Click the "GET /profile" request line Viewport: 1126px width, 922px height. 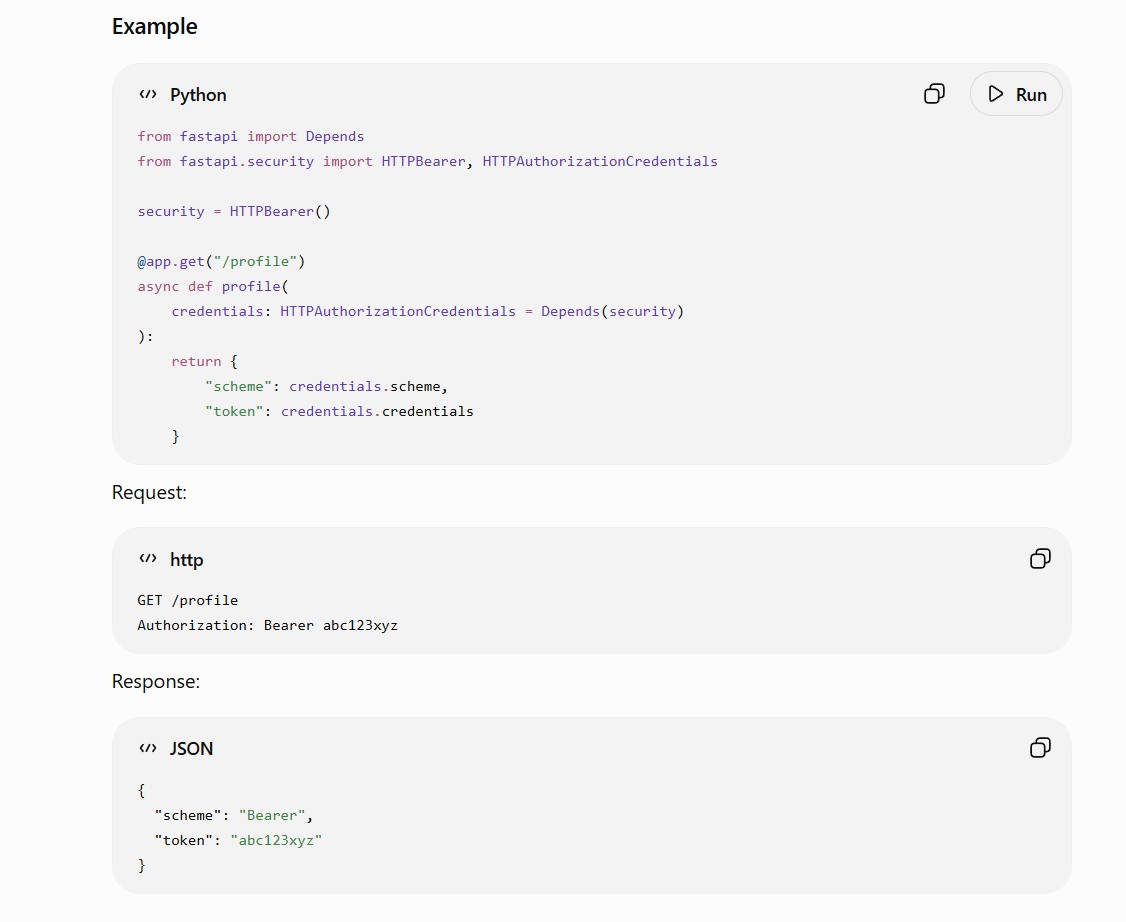pos(187,600)
